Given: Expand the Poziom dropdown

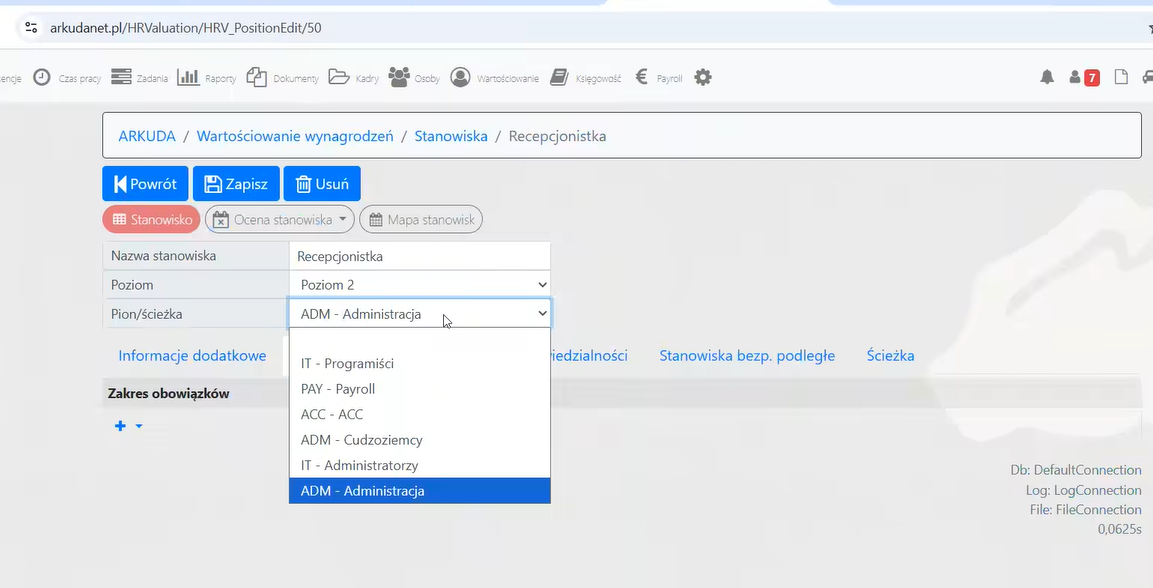Looking at the screenshot, I should [x=419, y=285].
